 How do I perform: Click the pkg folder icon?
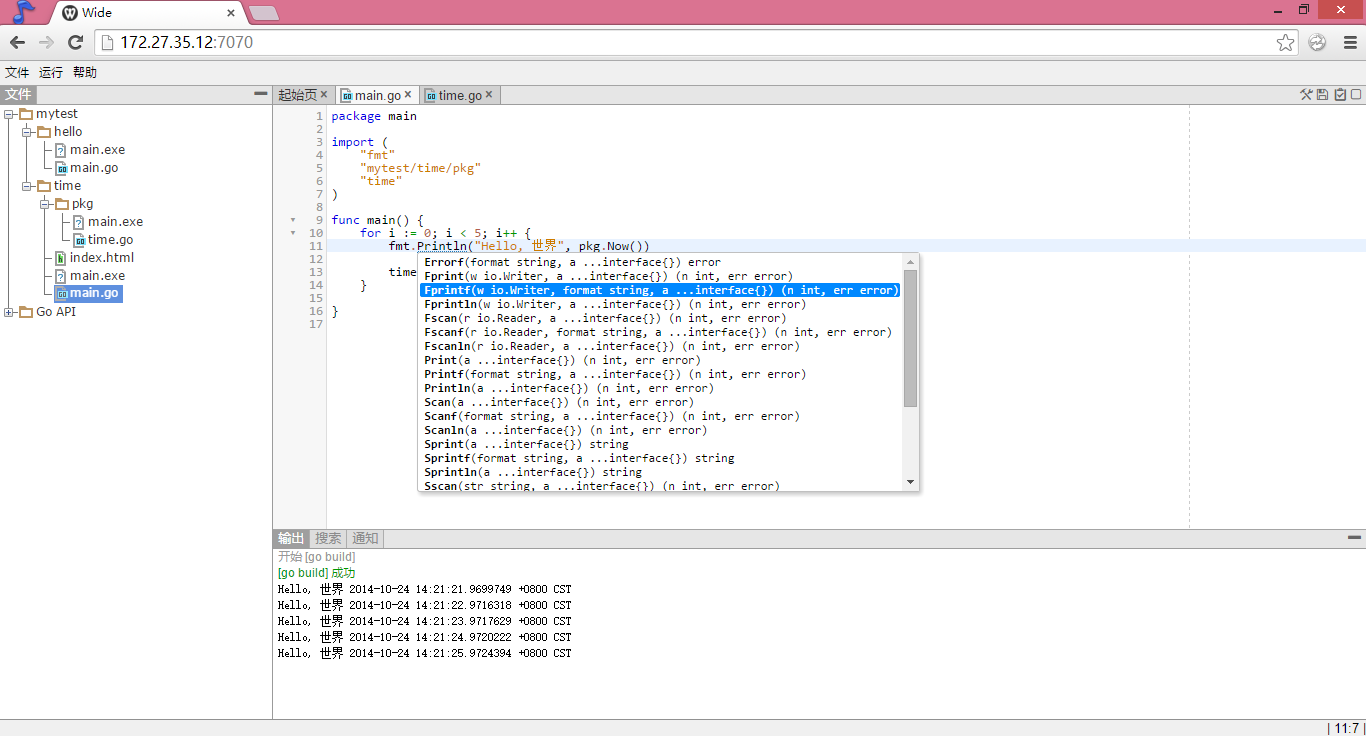pyautogui.click(x=62, y=204)
